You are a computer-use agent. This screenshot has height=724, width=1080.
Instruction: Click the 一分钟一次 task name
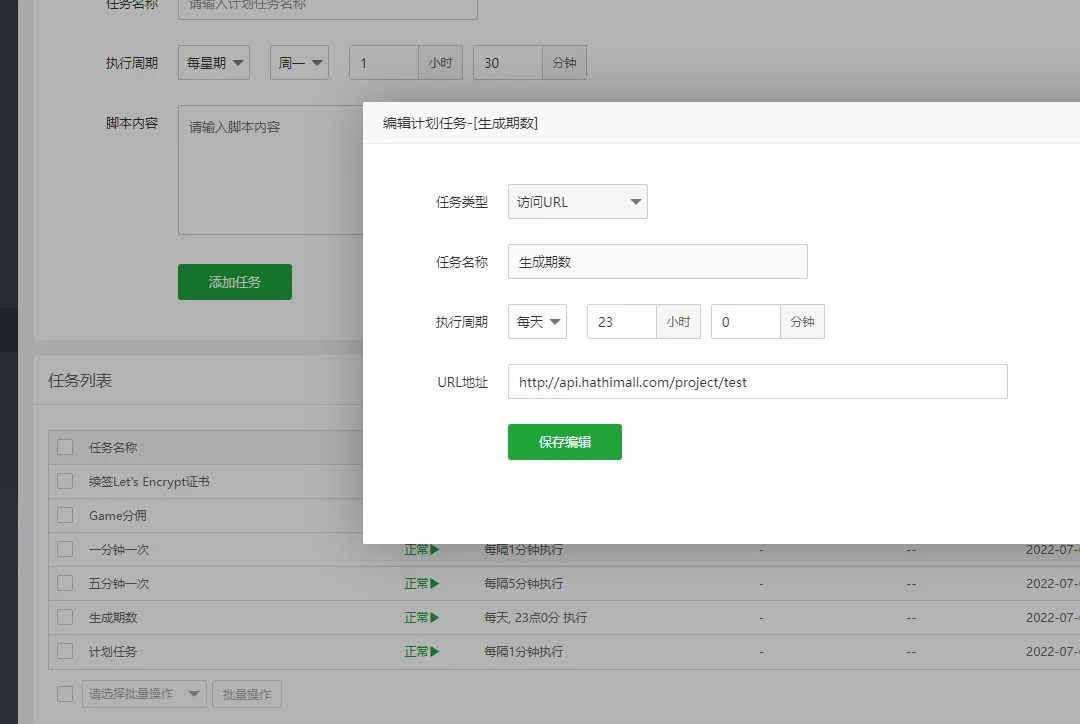(119, 550)
